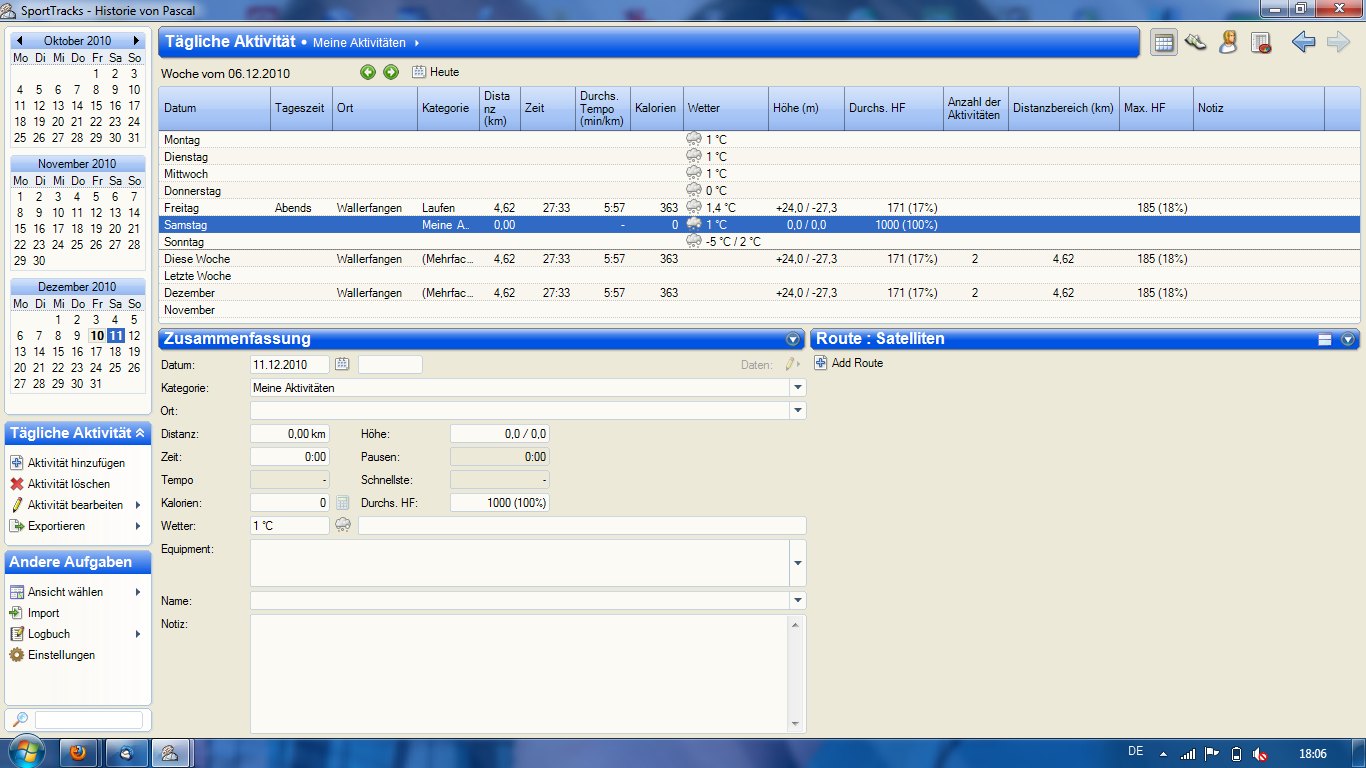This screenshot has height=768, width=1366.
Task: Jump to next week green arrow
Action: 391,72
